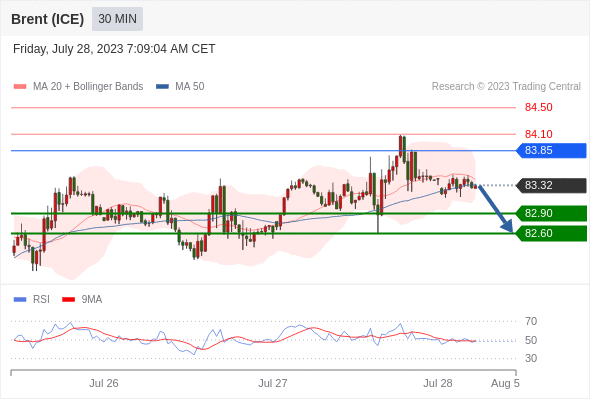Click the MA 20 + Bollinger Bands legend swatch

pyautogui.click(x=20, y=87)
